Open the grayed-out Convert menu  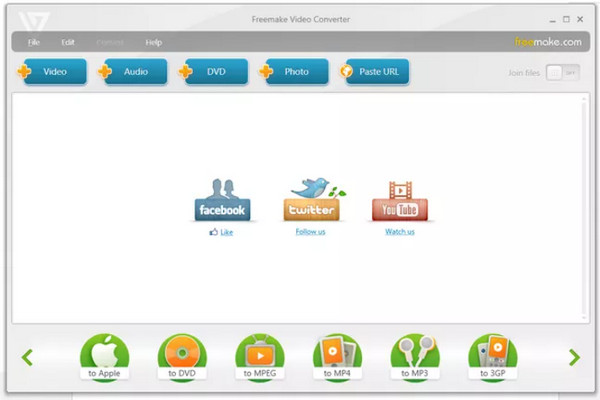(x=110, y=42)
